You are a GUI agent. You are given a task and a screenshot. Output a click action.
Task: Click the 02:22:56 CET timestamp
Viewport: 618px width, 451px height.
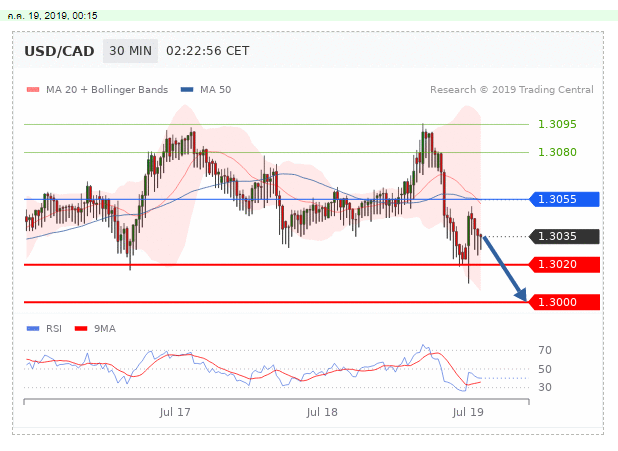(x=208, y=51)
